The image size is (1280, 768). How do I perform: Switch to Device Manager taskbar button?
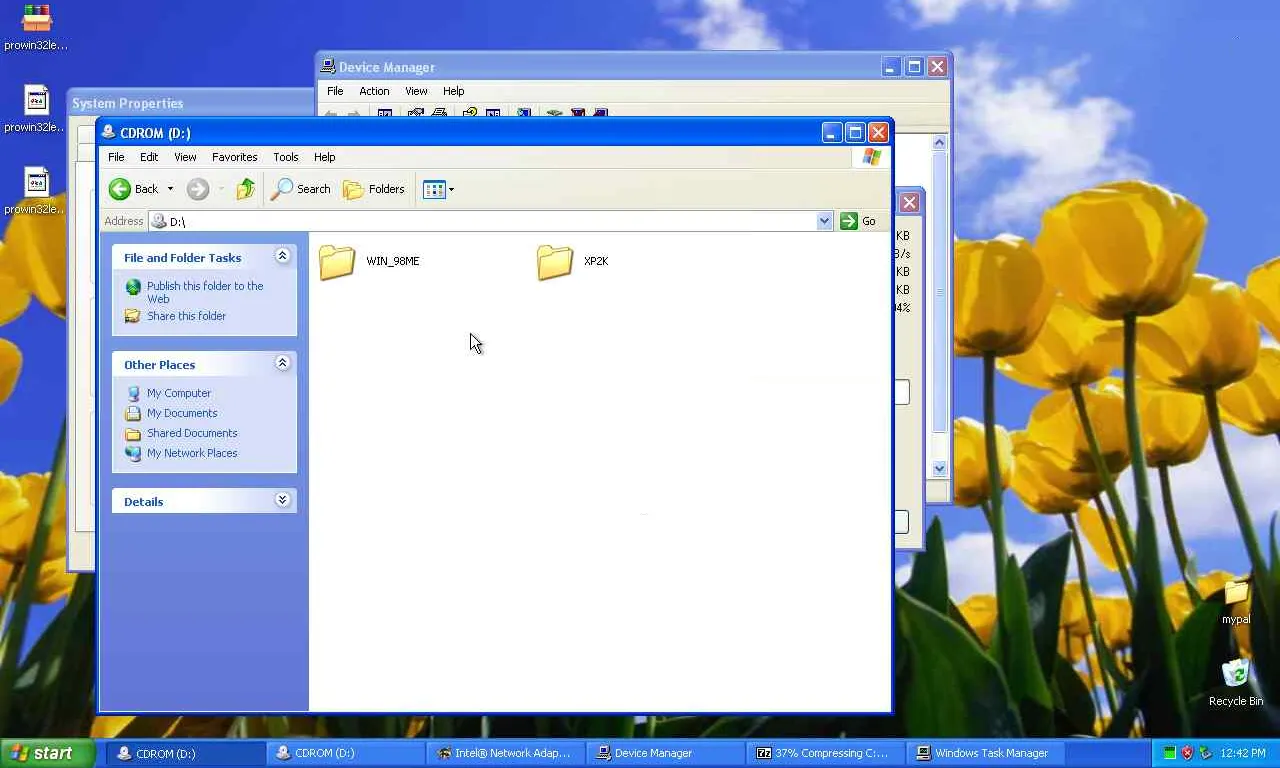coord(666,753)
